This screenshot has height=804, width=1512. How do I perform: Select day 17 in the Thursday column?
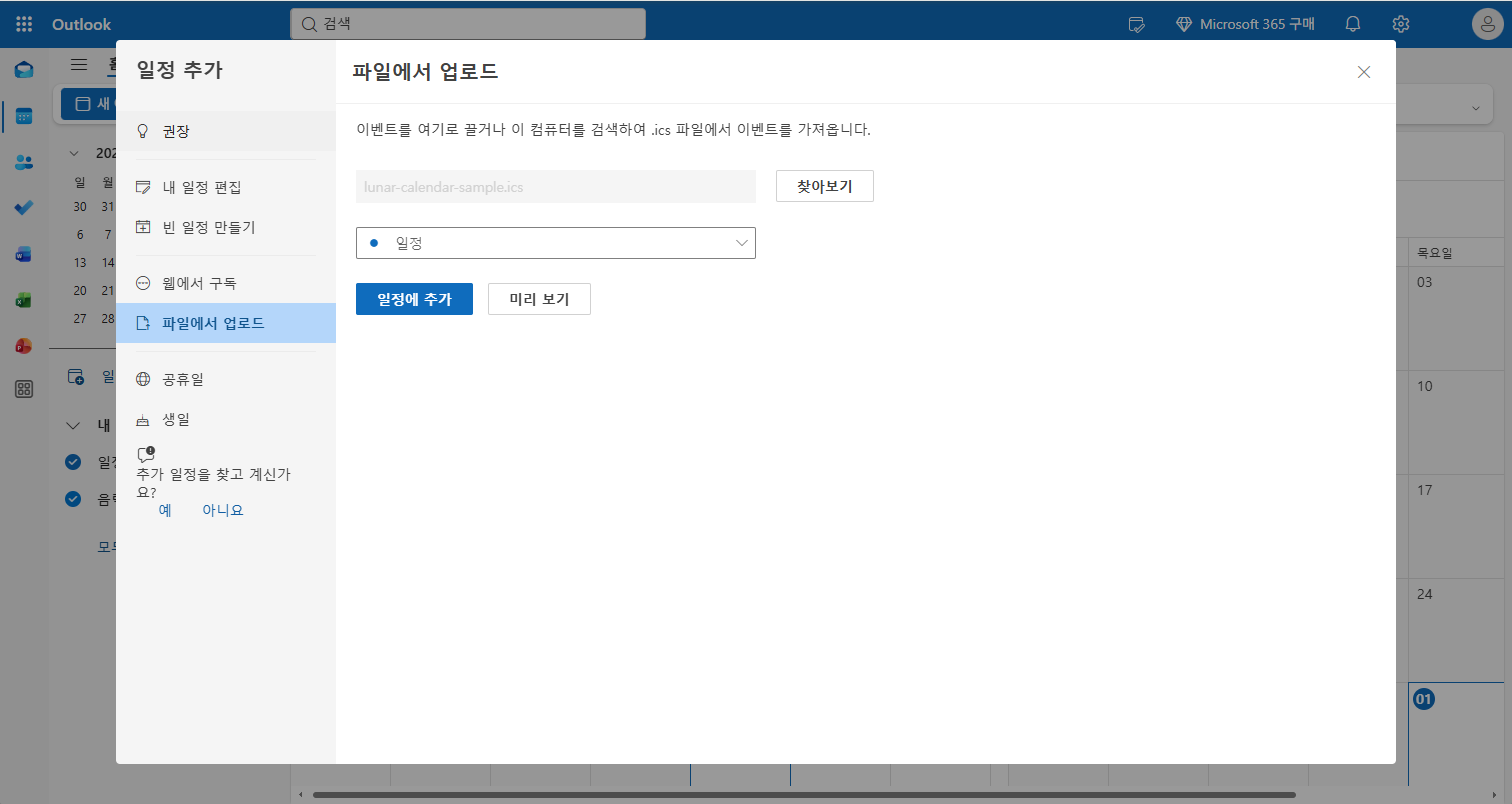coord(1425,490)
